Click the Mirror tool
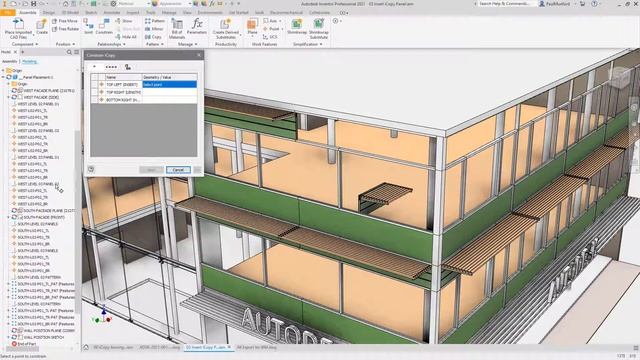The height and width of the screenshot is (360, 640). click(154, 29)
